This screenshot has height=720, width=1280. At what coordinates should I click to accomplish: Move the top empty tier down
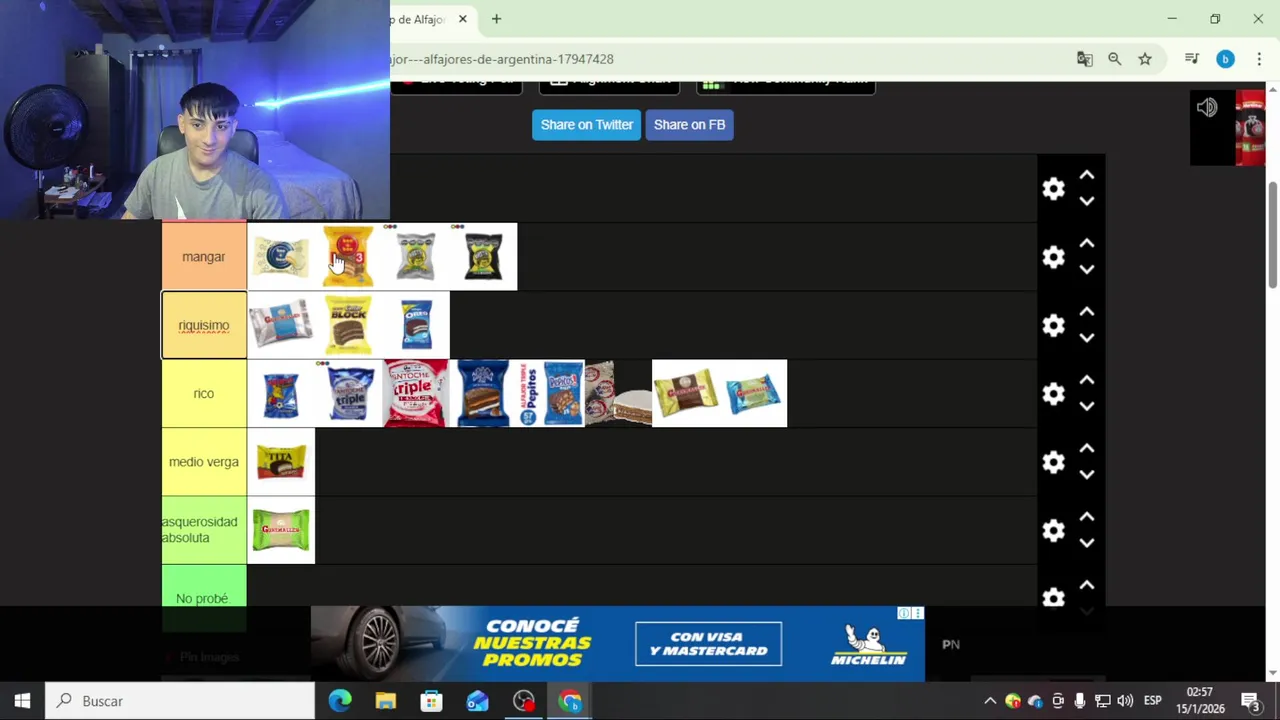[x=1087, y=201]
